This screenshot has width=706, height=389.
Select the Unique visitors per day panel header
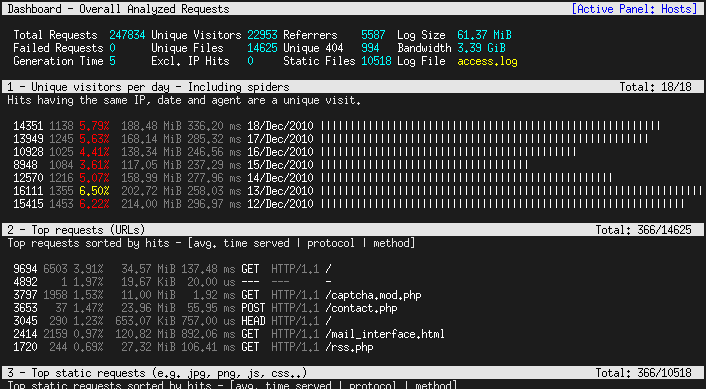pyautogui.click(x=353, y=86)
